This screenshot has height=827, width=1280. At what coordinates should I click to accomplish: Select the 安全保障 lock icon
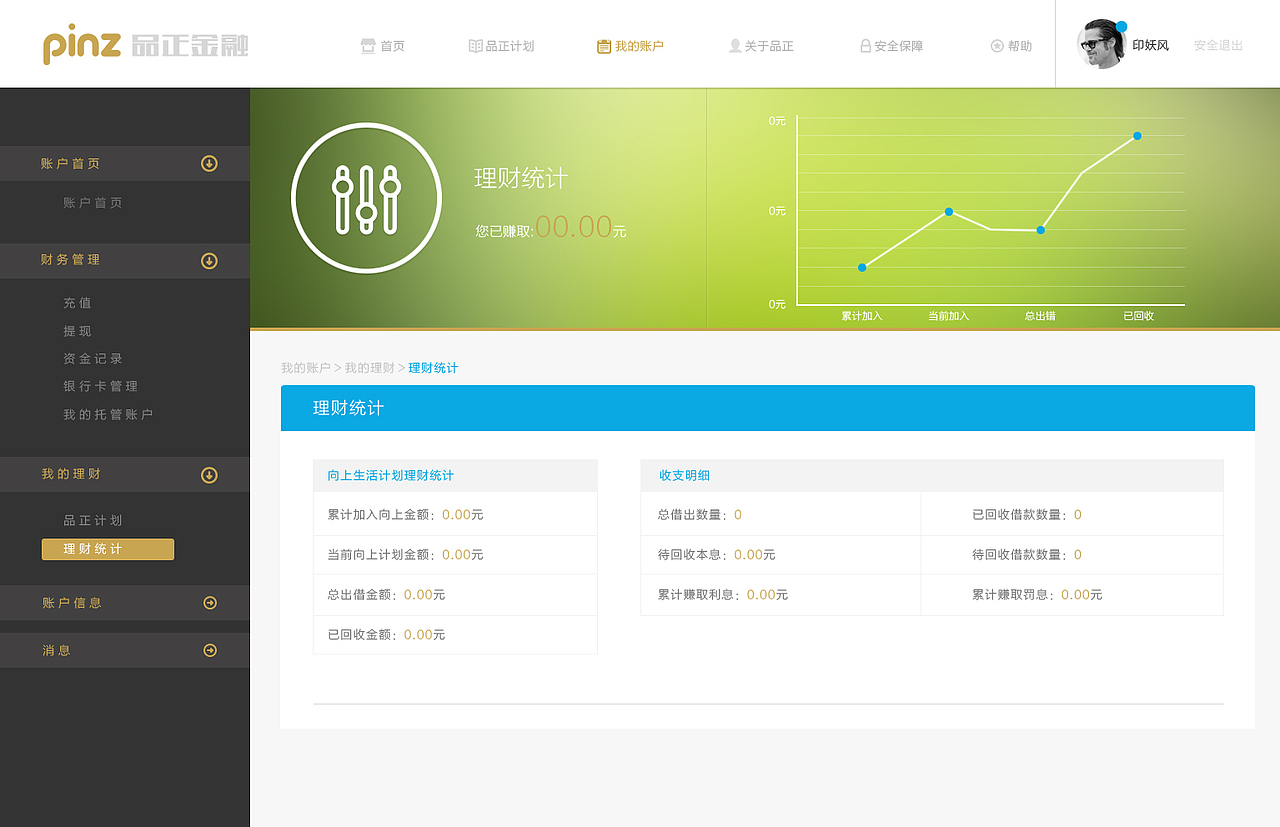(x=864, y=45)
